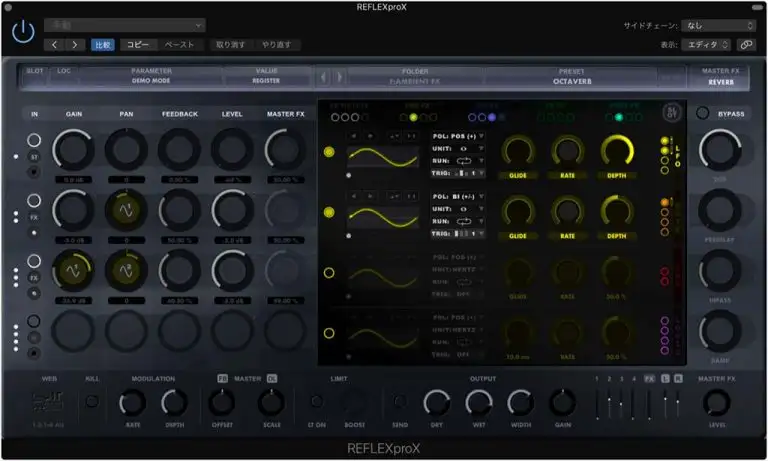Click first LFO previous waveform arrow
This screenshot has width=768, height=461.
[354, 136]
